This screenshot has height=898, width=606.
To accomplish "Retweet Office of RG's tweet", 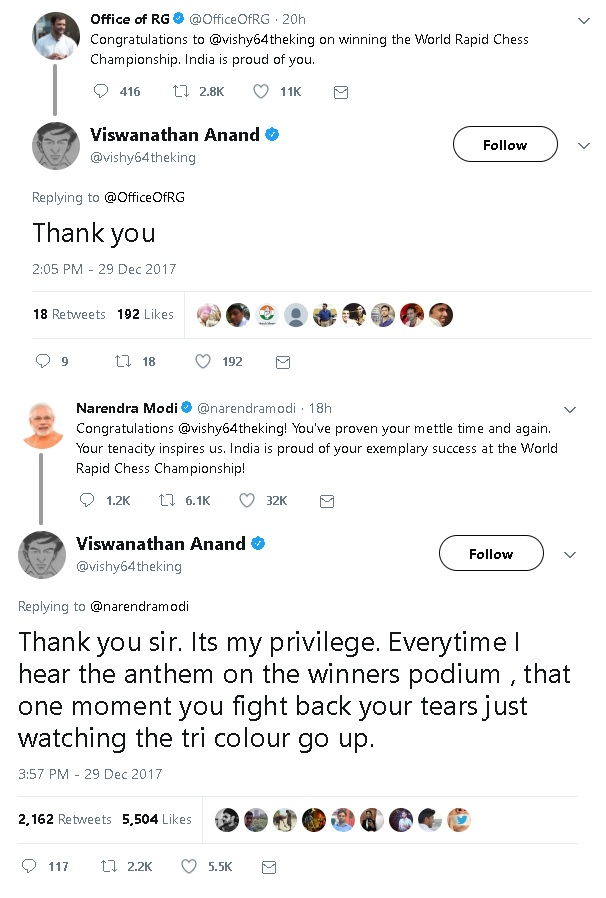I will click(181, 92).
